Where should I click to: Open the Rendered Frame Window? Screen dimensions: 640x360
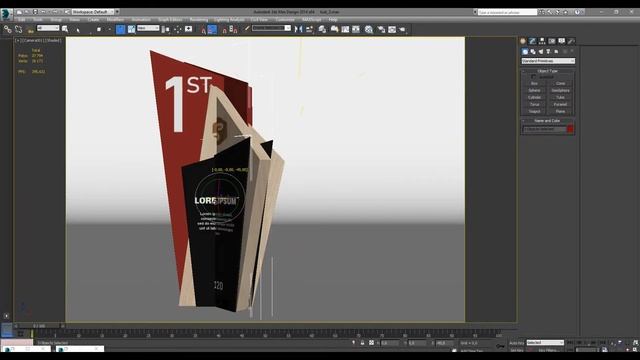pos(392,29)
